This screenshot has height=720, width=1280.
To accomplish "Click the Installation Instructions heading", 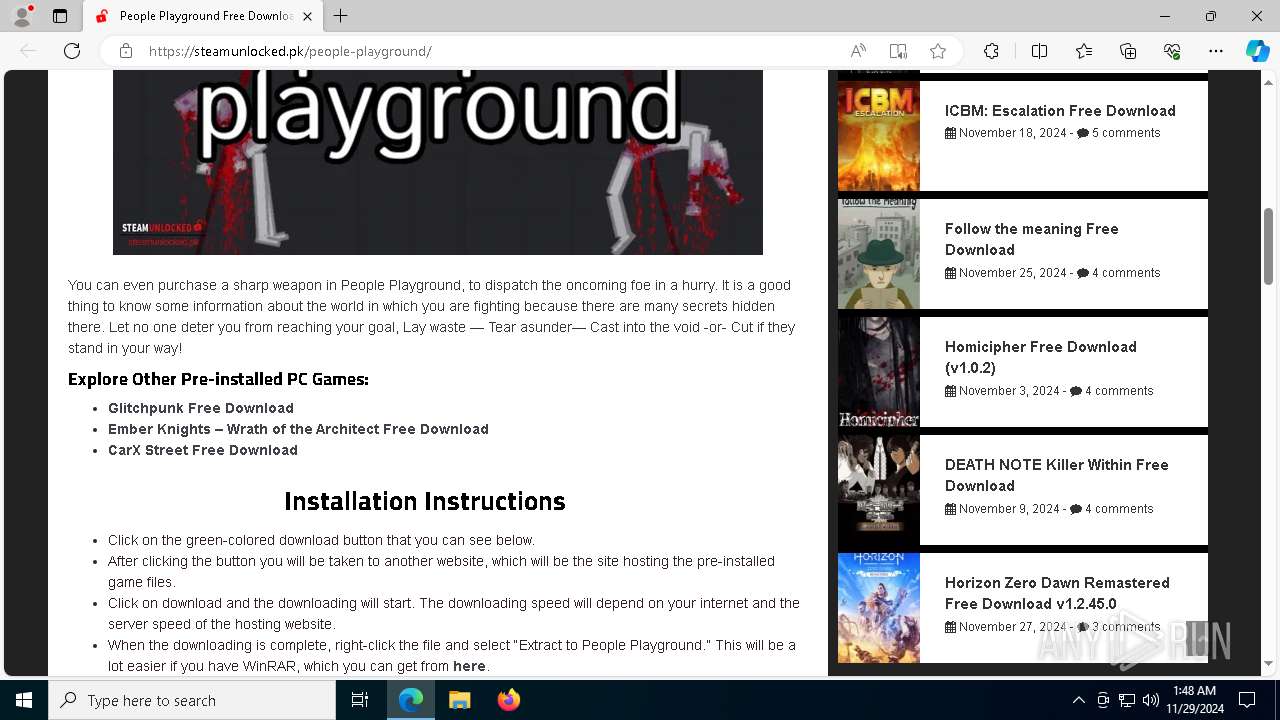I will coord(425,501).
